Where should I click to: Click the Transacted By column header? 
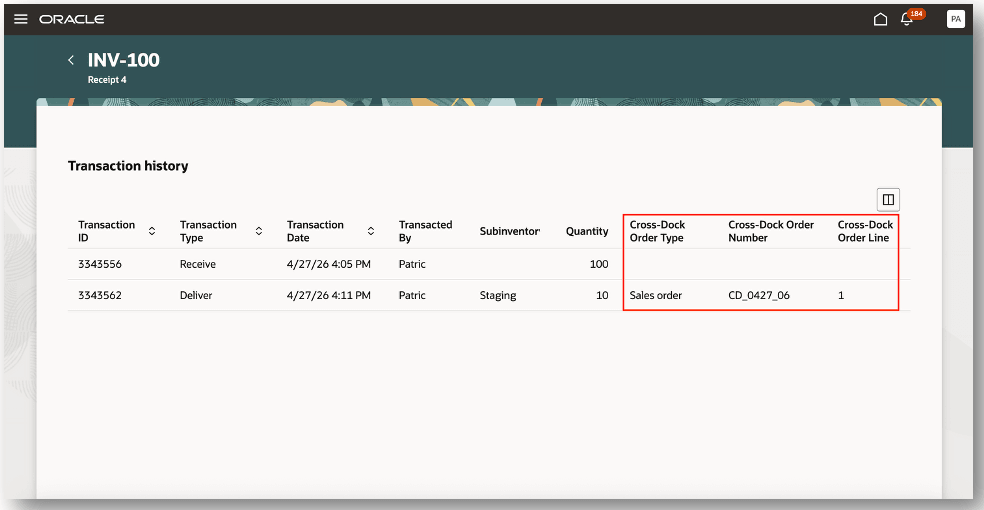tap(425, 231)
